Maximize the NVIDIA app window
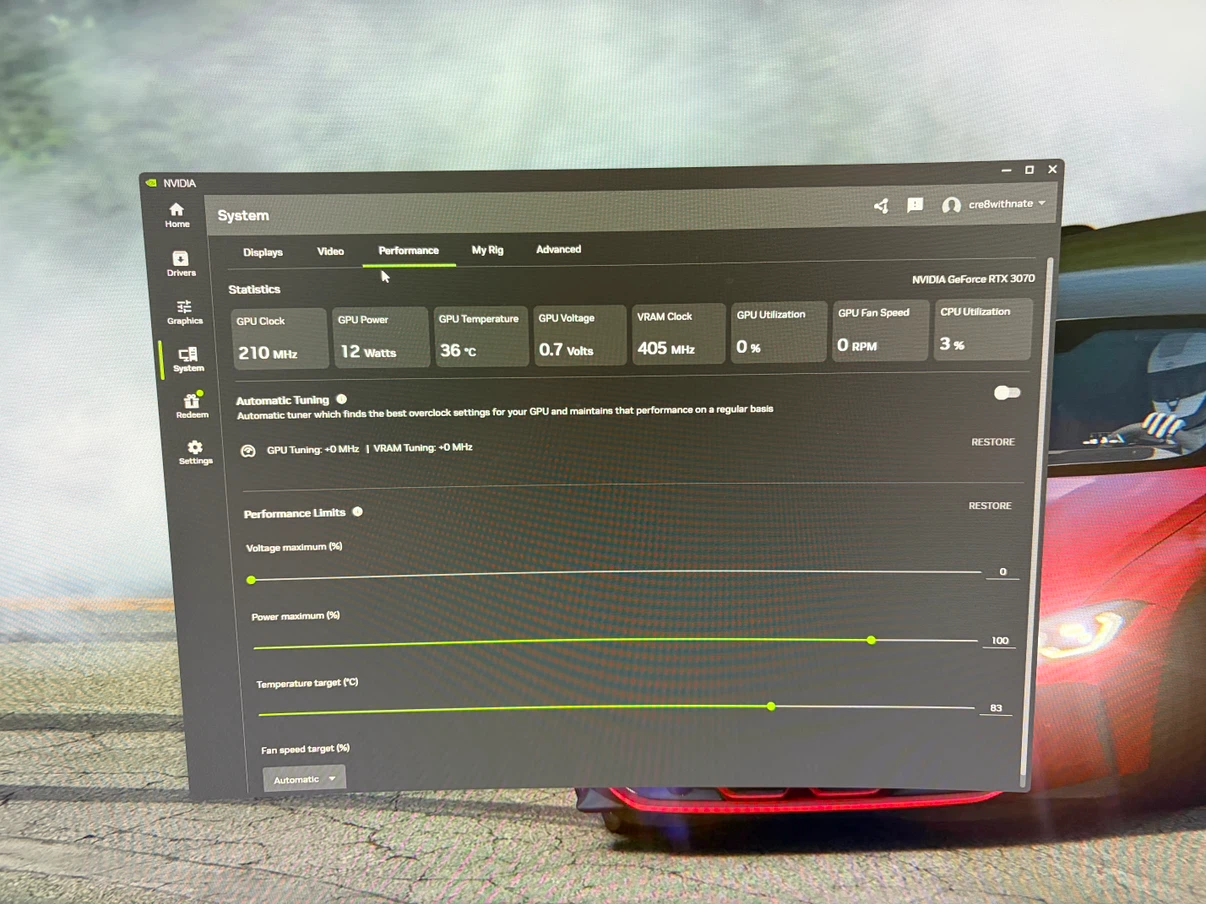1206x904 pixels. (1029, 170)
